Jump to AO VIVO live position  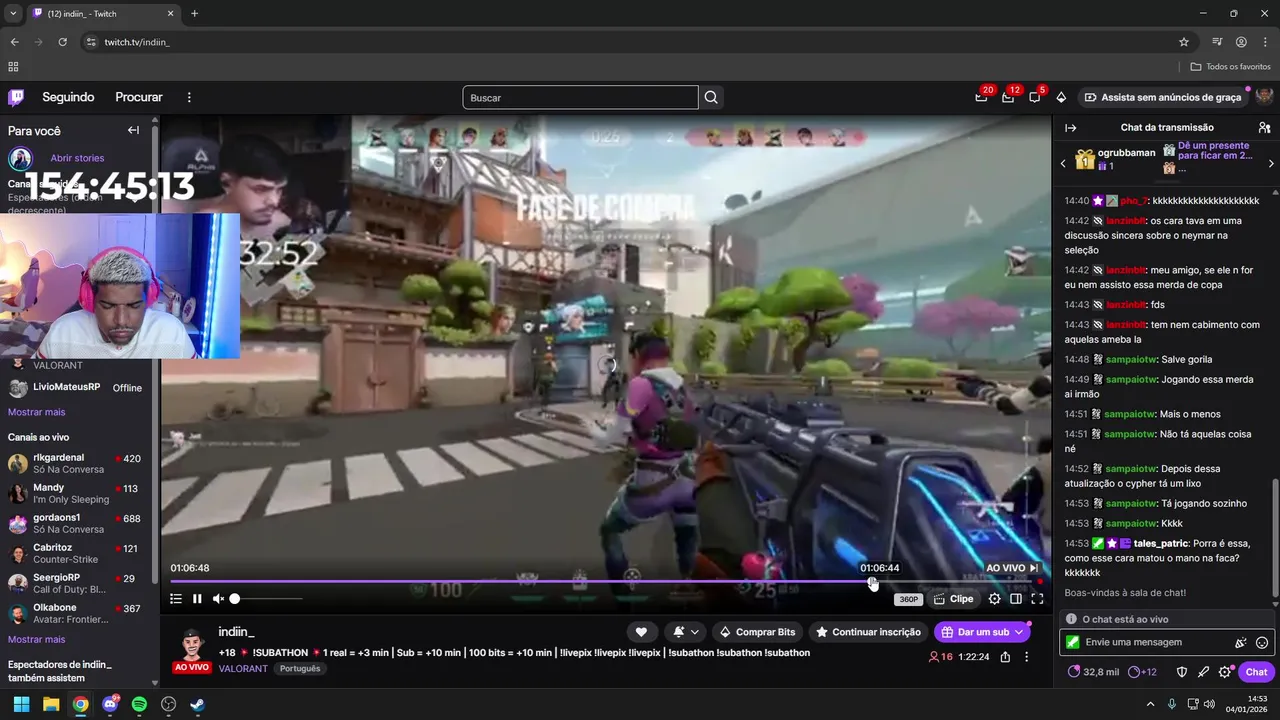(x=1012, y=568)
